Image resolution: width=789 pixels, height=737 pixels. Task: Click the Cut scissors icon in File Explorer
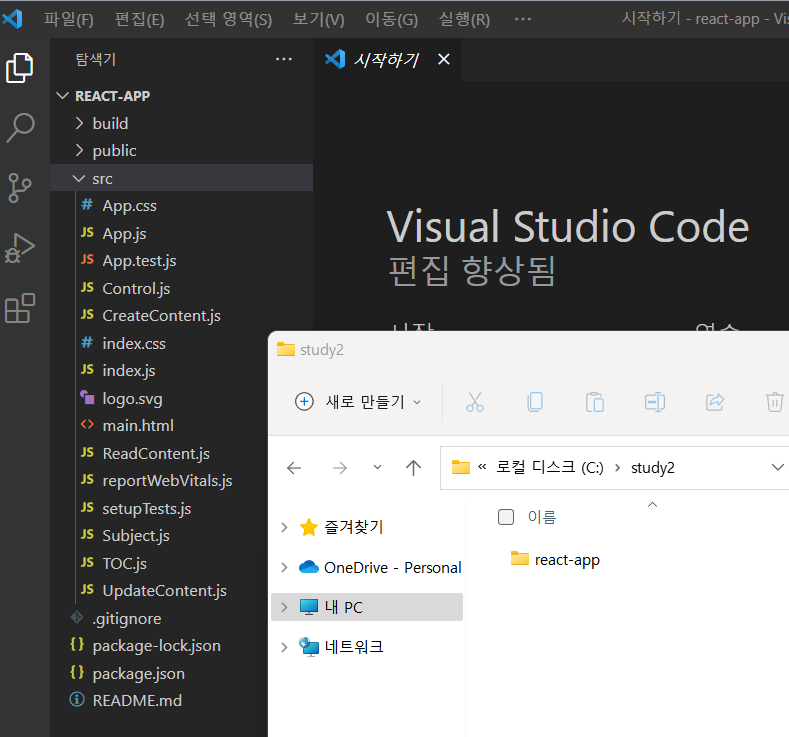(475, 402)
